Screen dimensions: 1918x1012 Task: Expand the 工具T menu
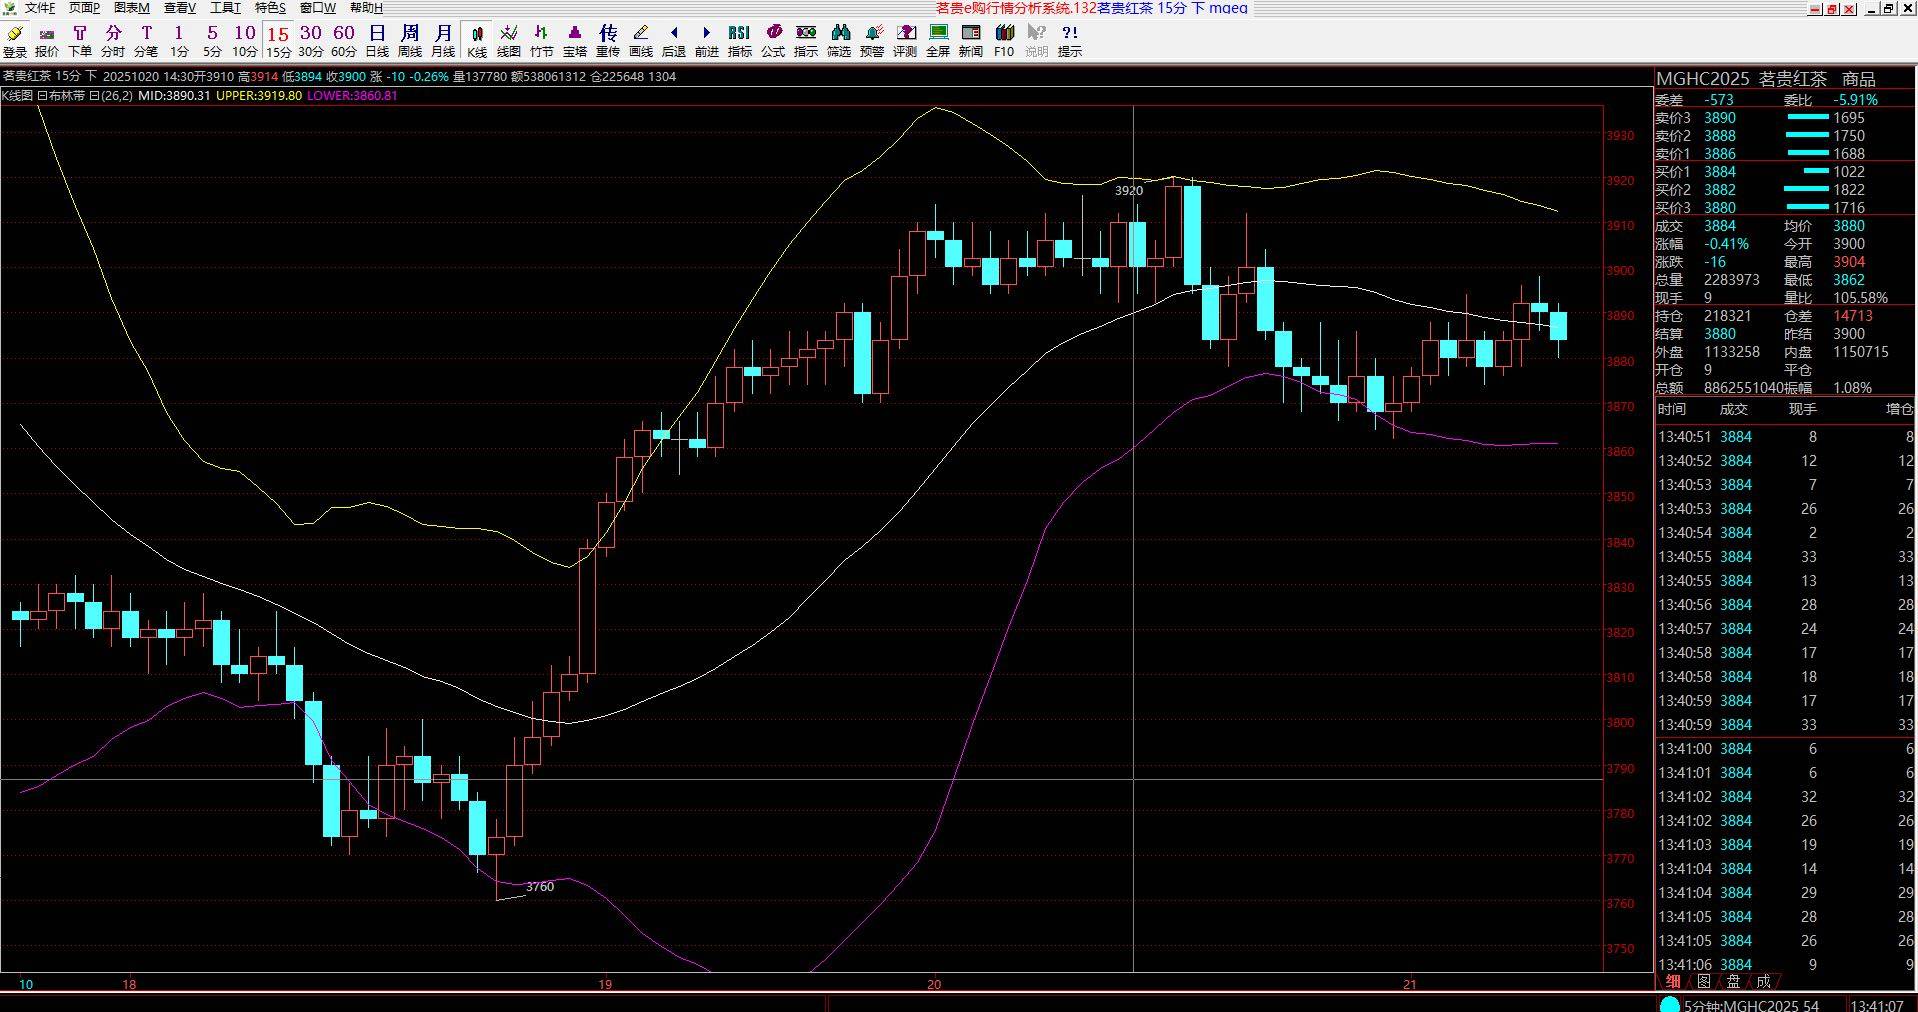[225, 8]
